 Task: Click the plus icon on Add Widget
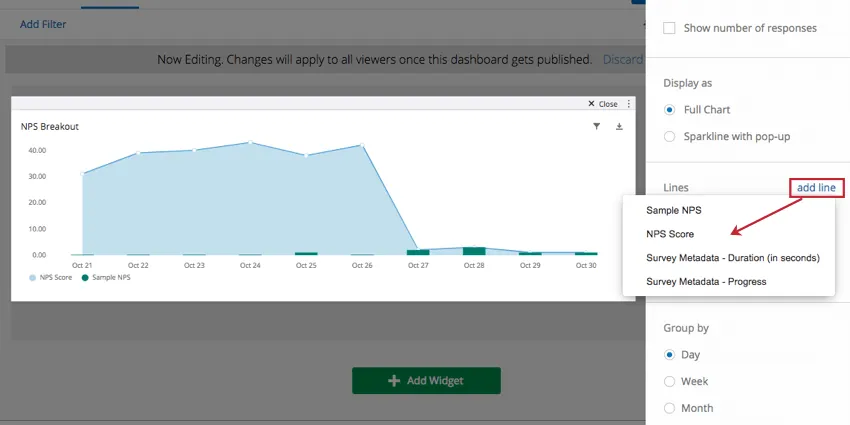point(394,381)
